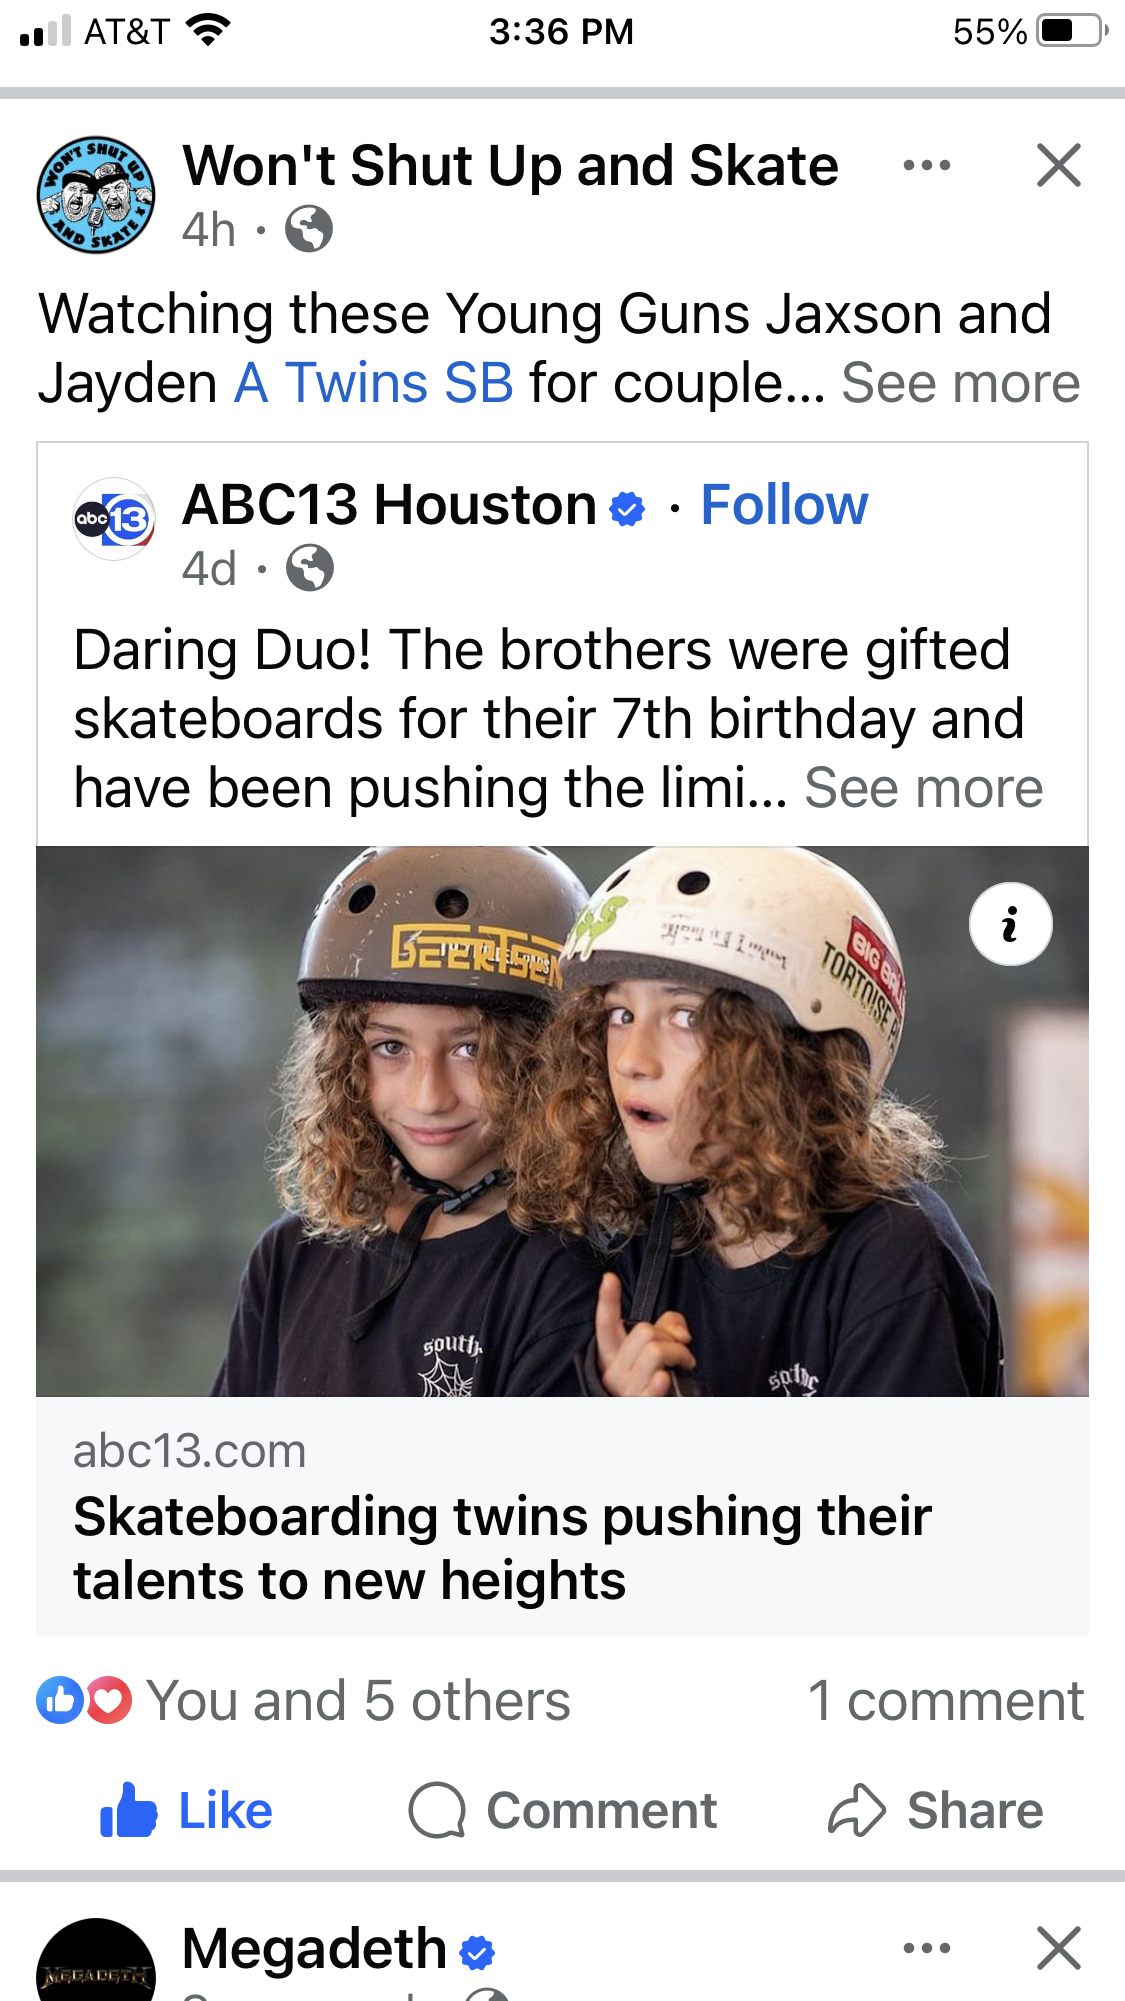This screenshot has height=2001, width=1125.
Task: Follow ABC13 Houston
Action: (x=784, y=504)
